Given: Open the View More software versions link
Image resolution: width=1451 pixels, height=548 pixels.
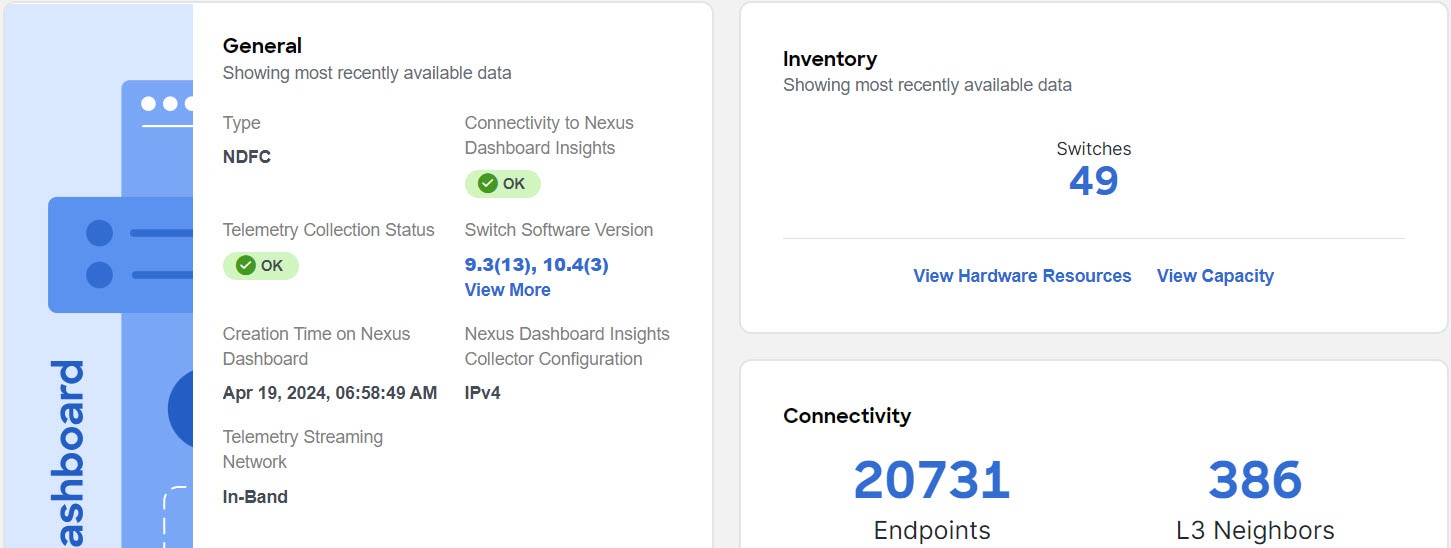Looking at the screenshot, I should click(507, 290).
